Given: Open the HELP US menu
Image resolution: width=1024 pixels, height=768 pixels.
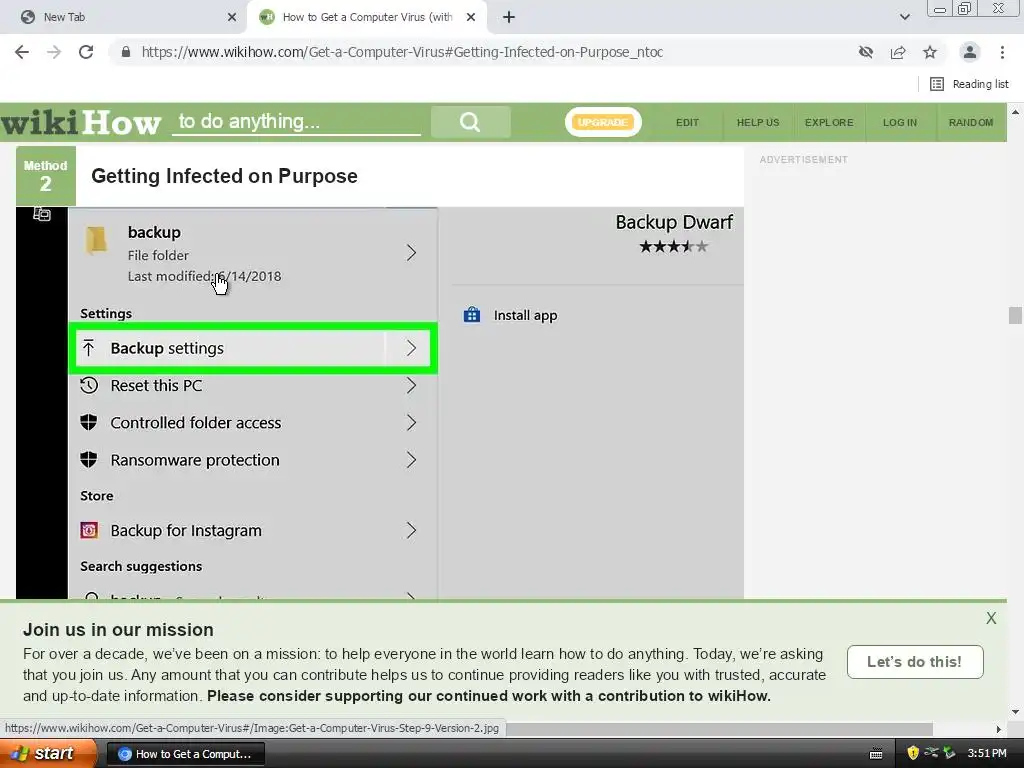Looking at the screenshot, I should pos(758,122).
